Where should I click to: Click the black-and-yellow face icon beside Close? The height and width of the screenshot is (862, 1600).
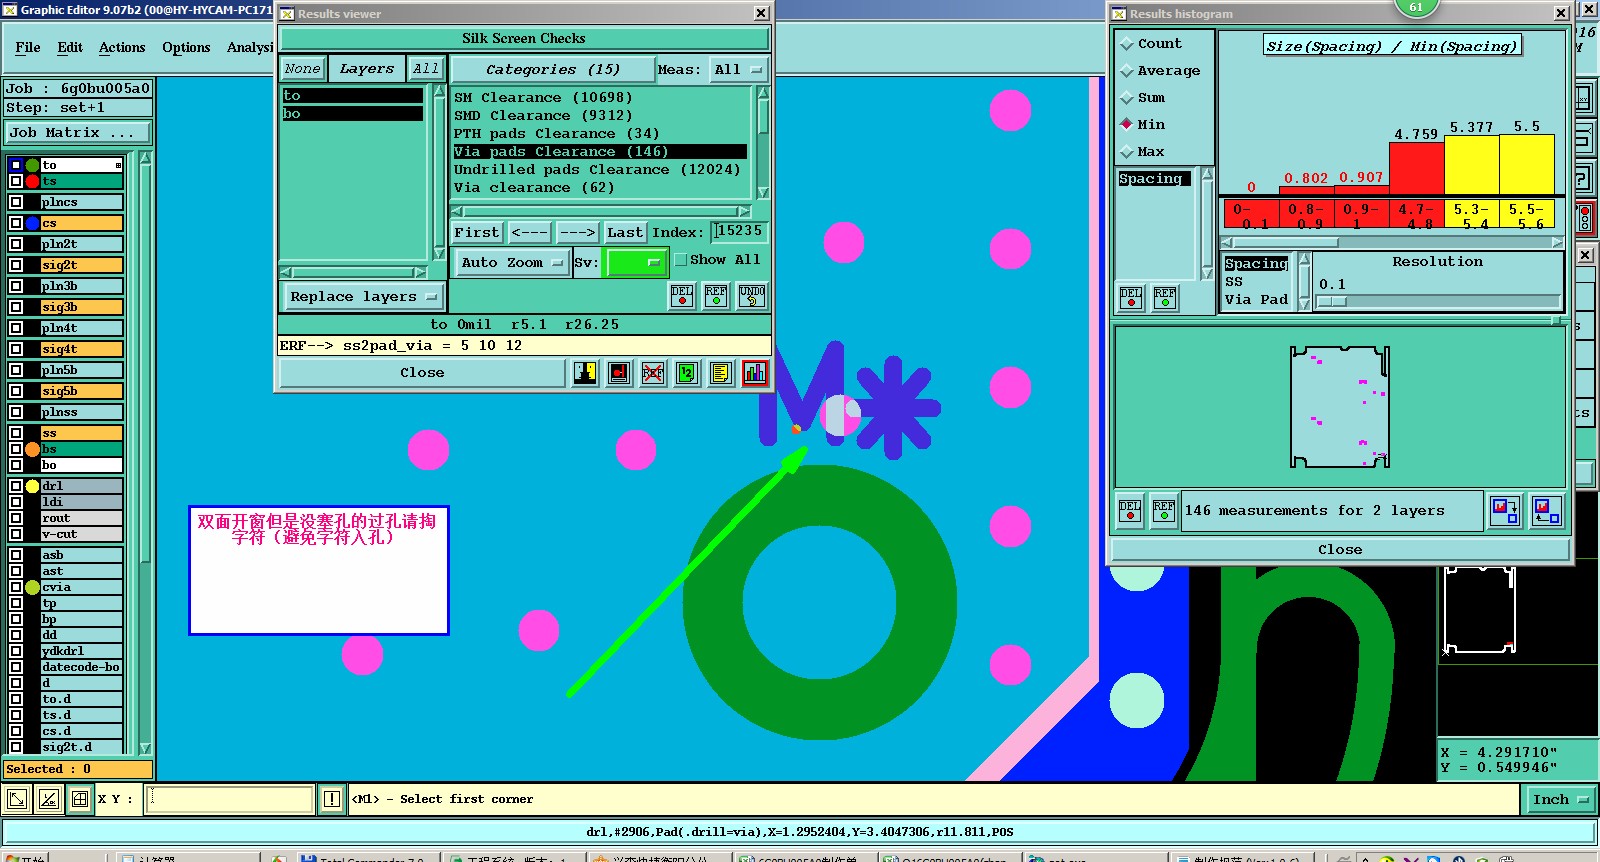(585, 373)
